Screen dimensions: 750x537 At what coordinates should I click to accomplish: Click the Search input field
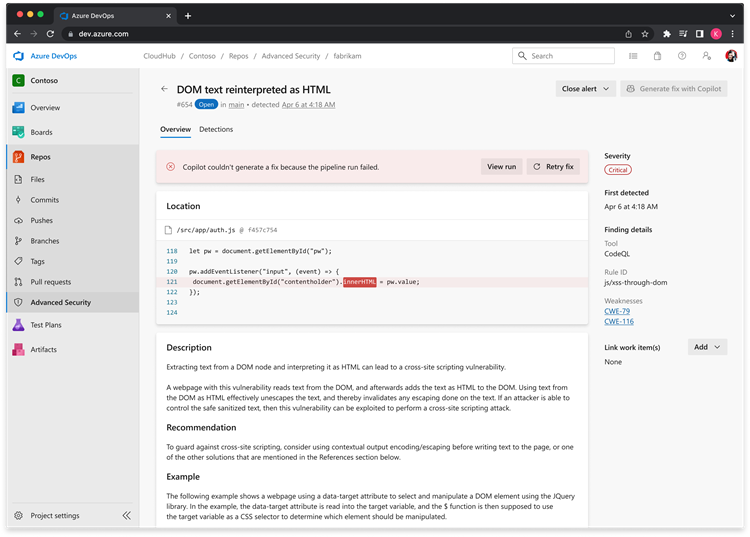point(563,56)
